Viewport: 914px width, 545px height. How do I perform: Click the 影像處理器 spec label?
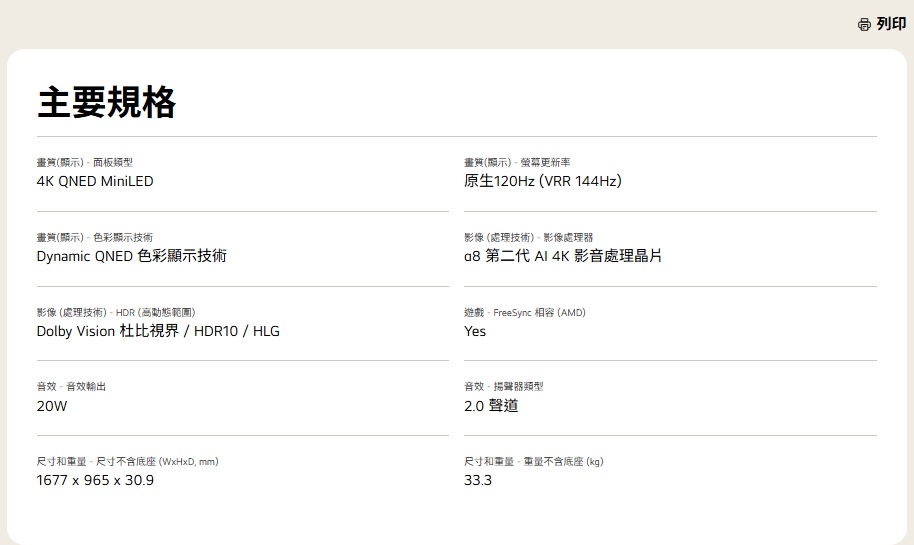(x=567, y=237)
